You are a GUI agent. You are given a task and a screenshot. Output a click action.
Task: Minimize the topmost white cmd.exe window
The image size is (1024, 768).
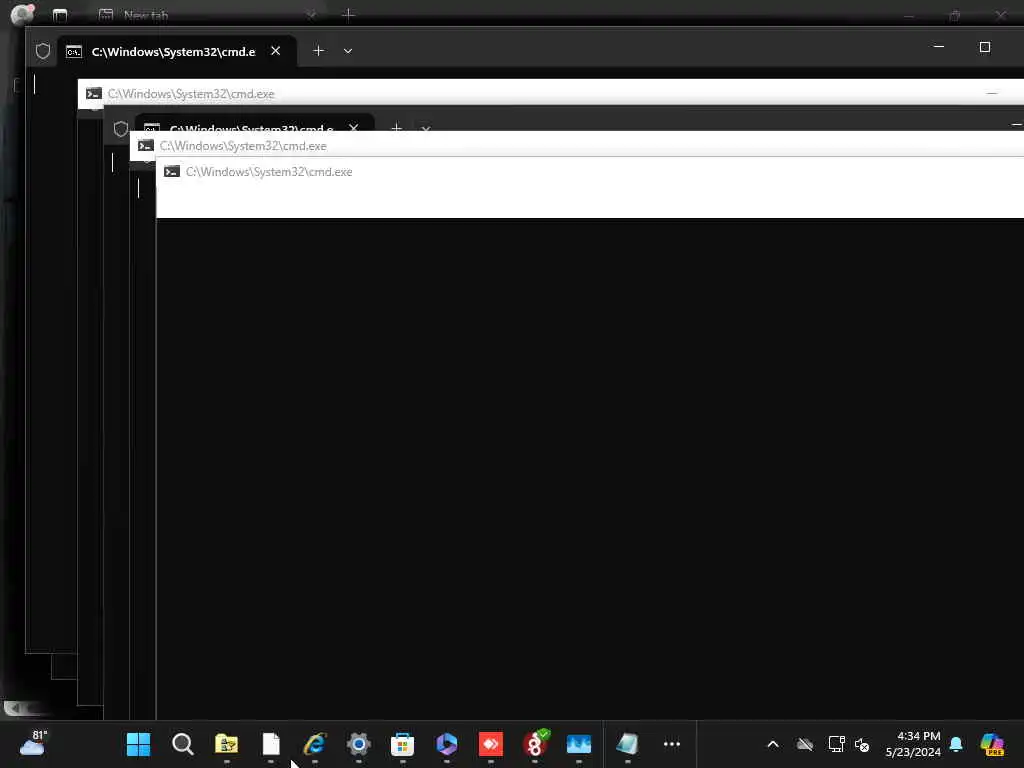pyautogui.click(x=991, y=94)
